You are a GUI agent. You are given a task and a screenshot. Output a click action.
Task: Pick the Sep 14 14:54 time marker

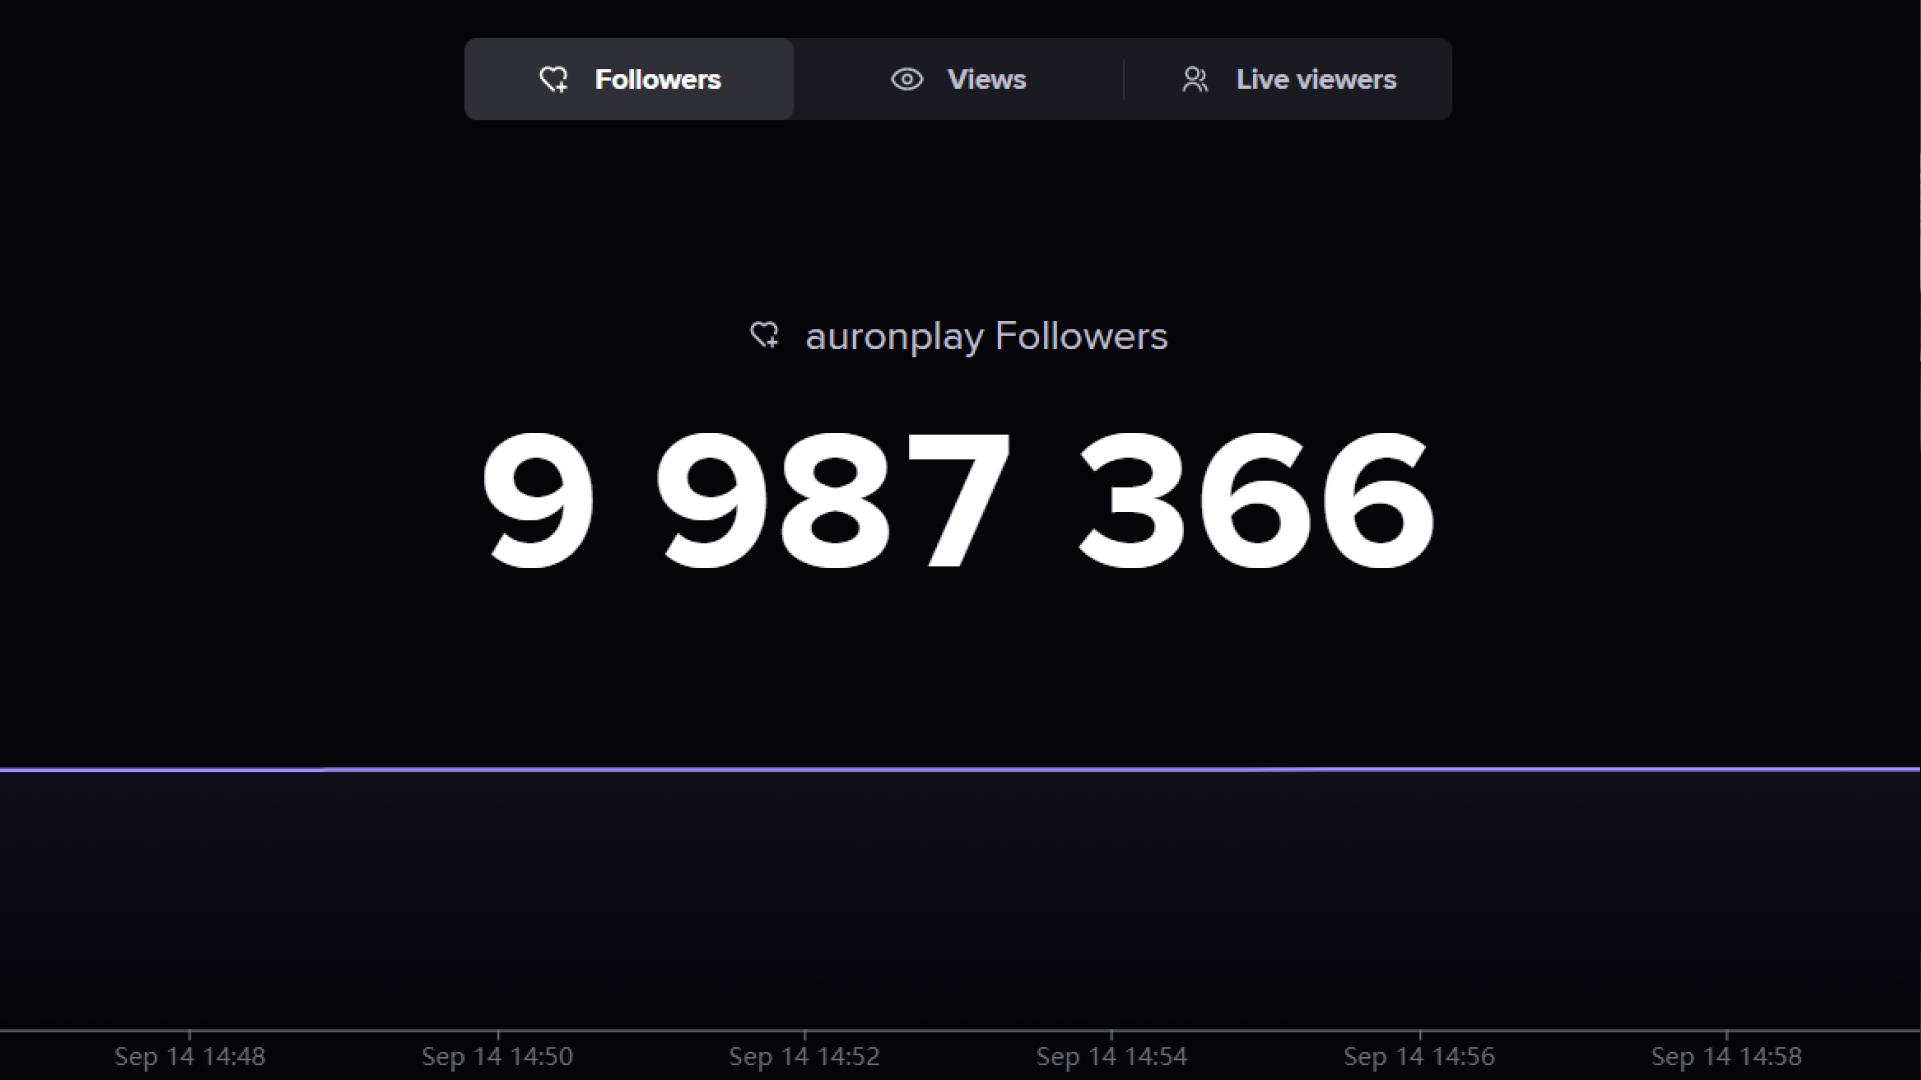[x=1111, y=1056]
